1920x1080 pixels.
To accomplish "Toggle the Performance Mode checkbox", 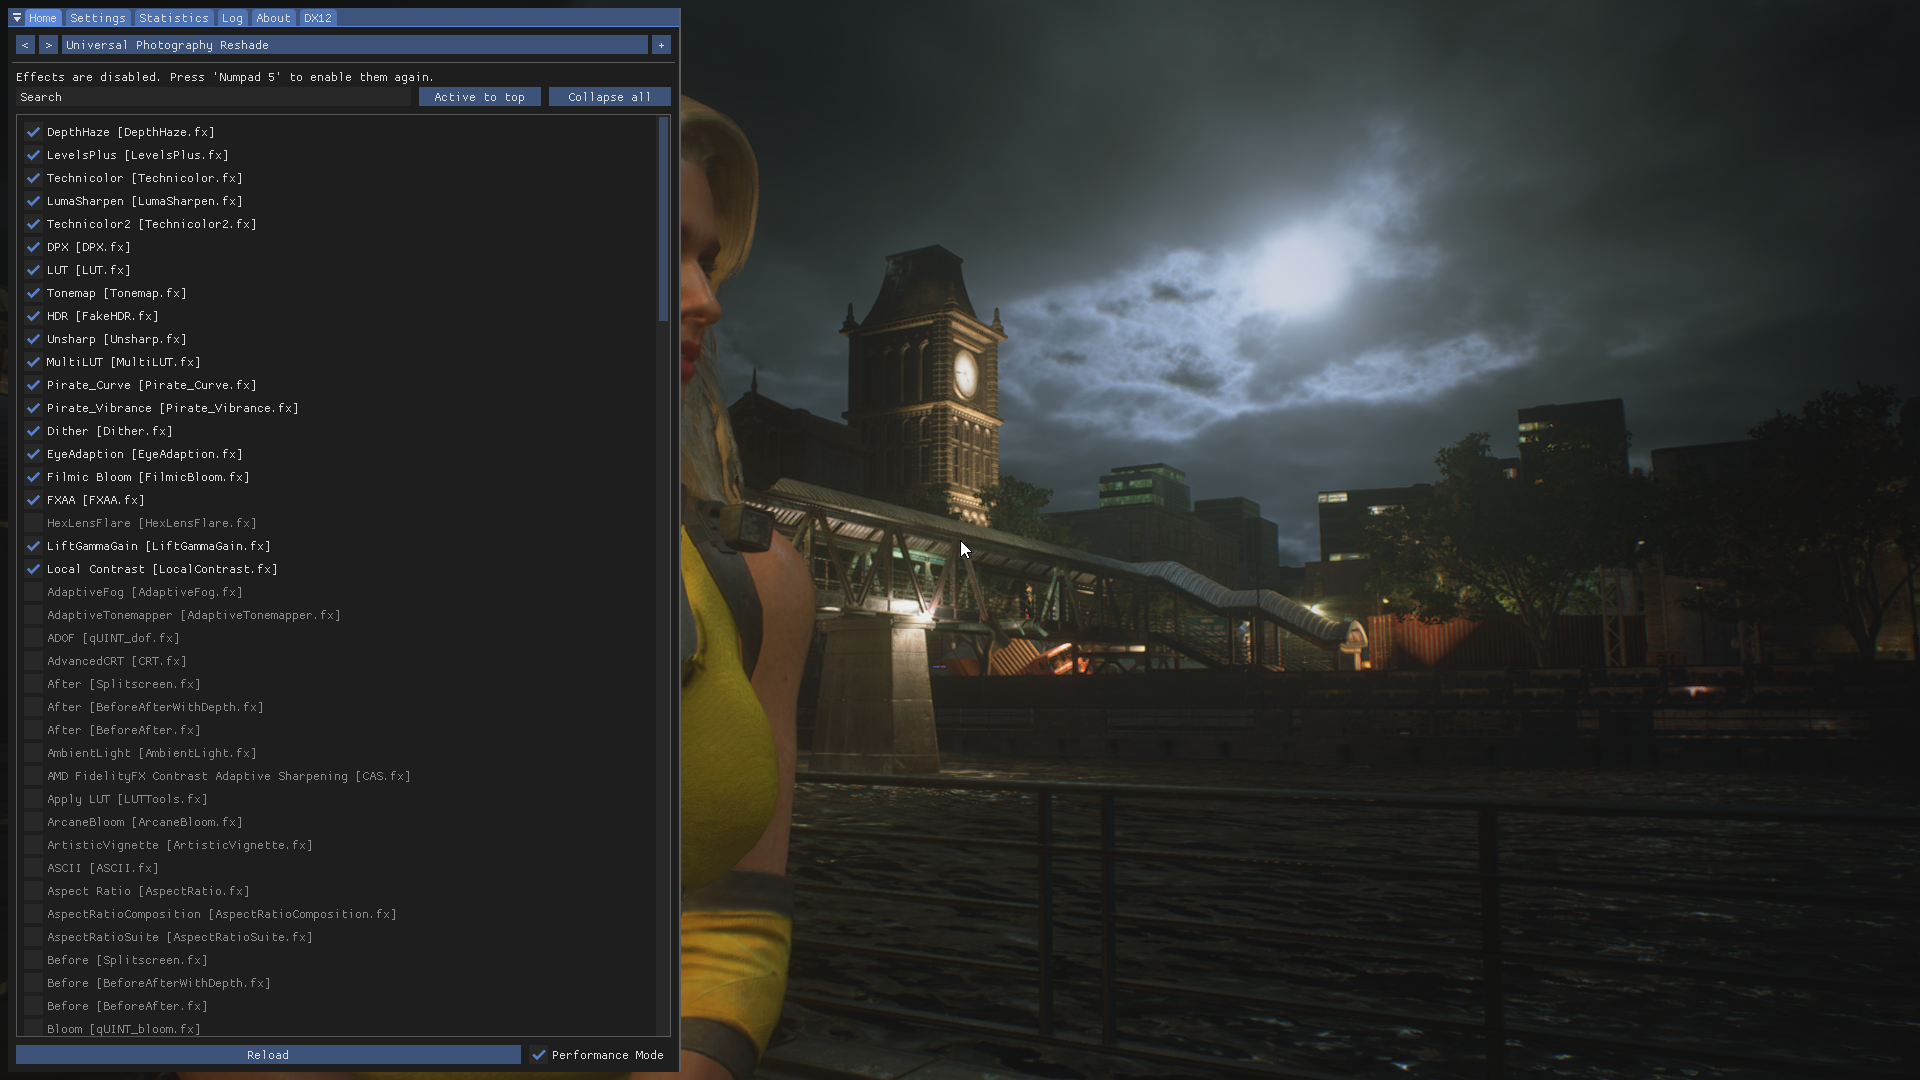I will [x=539, y=1055].
